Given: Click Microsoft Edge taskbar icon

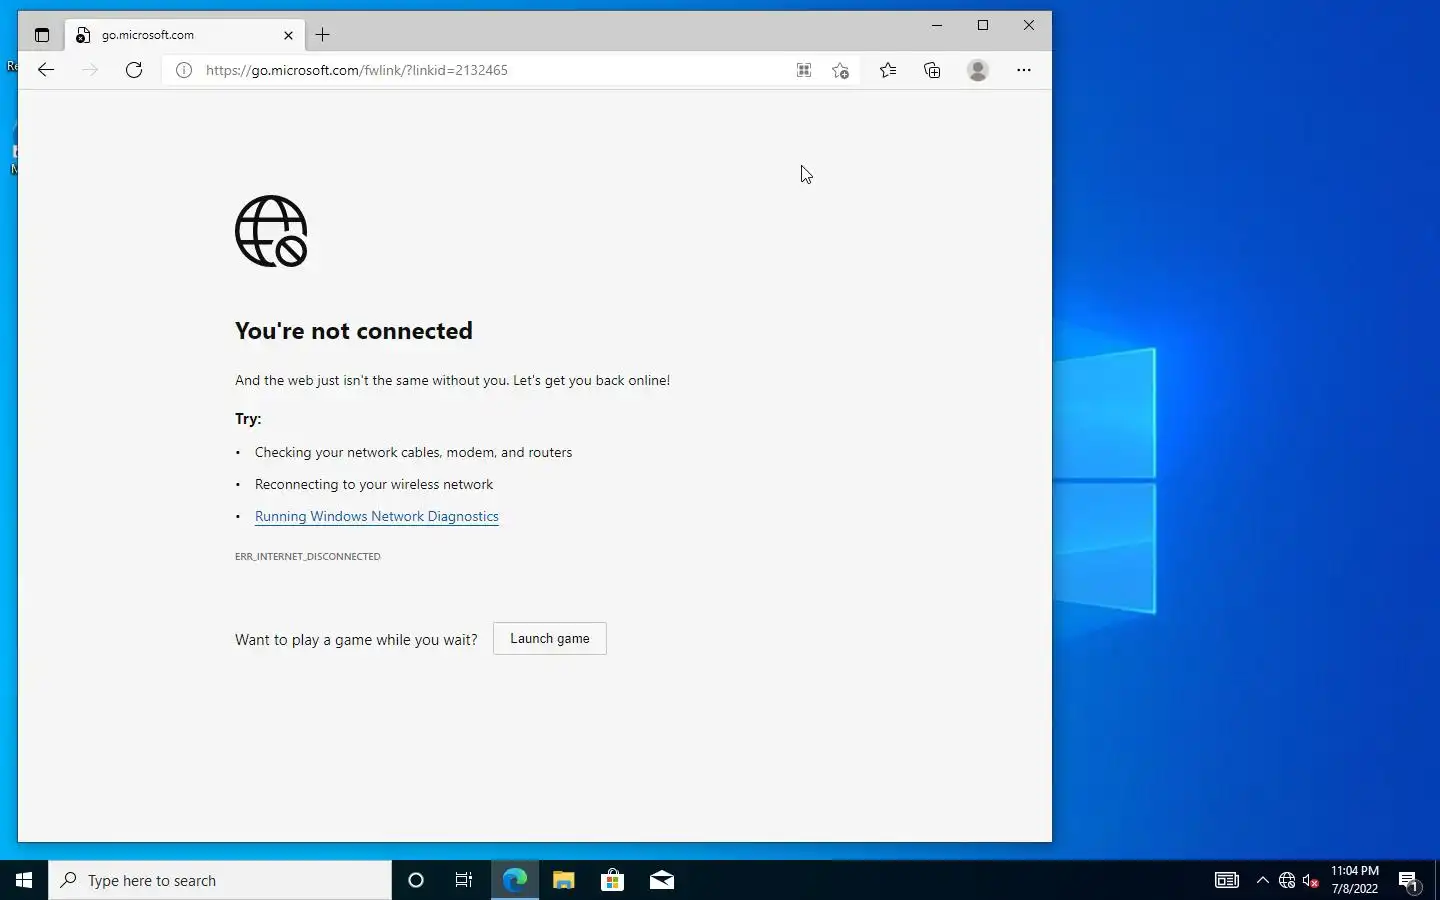Looking at the screenshot, I should (x=515, y=880).
